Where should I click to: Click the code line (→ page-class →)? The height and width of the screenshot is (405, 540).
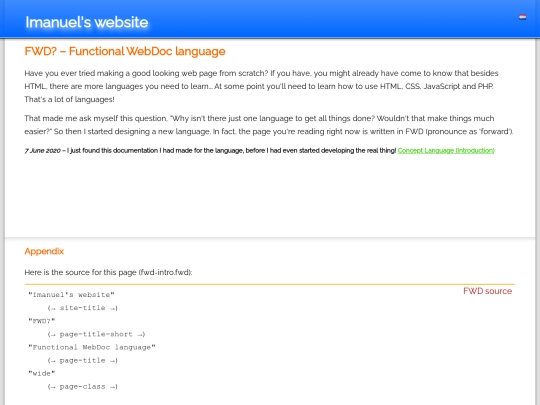[83, 386]
